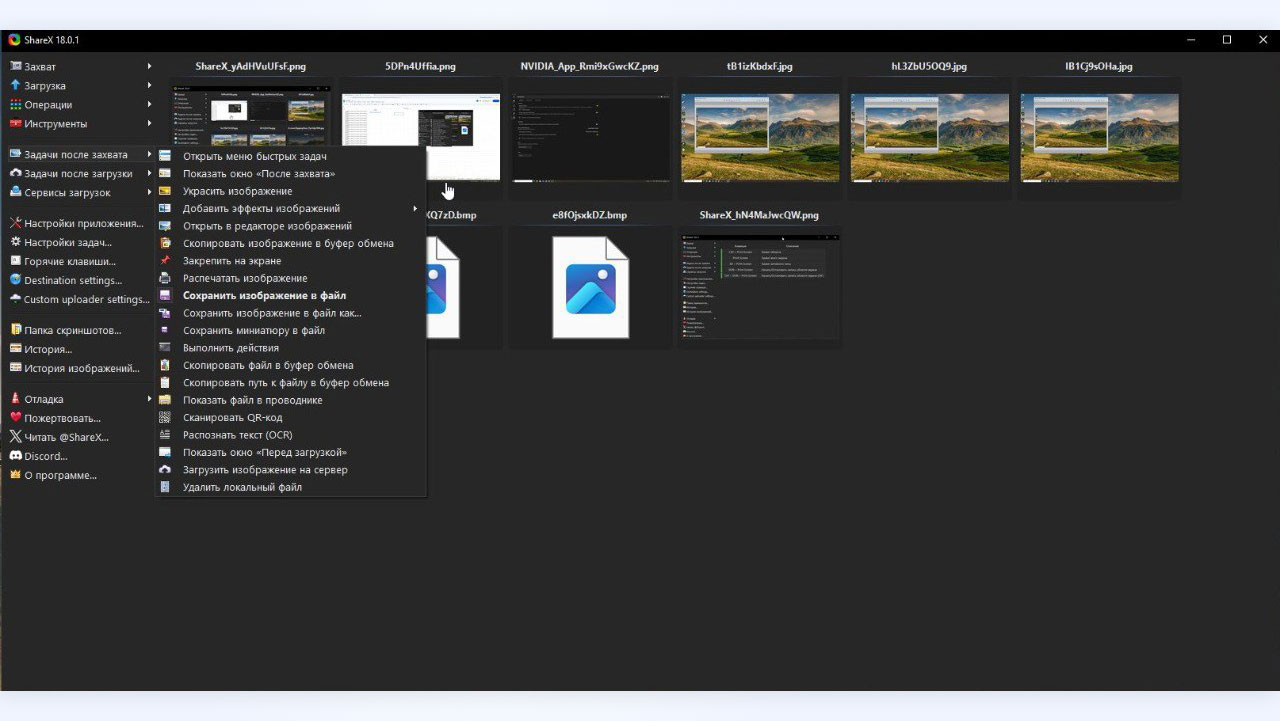Open «Настройки приложения...»
This screenshot has width=1280, height=721.
point(83,224)
